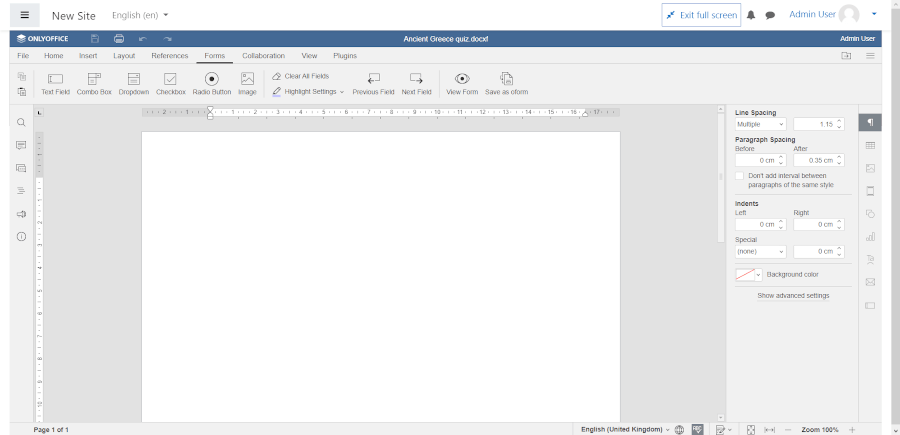Viewport: 900px width, 435px height.
Task: Click the undo arrow icon
Action: coord(143,39)
